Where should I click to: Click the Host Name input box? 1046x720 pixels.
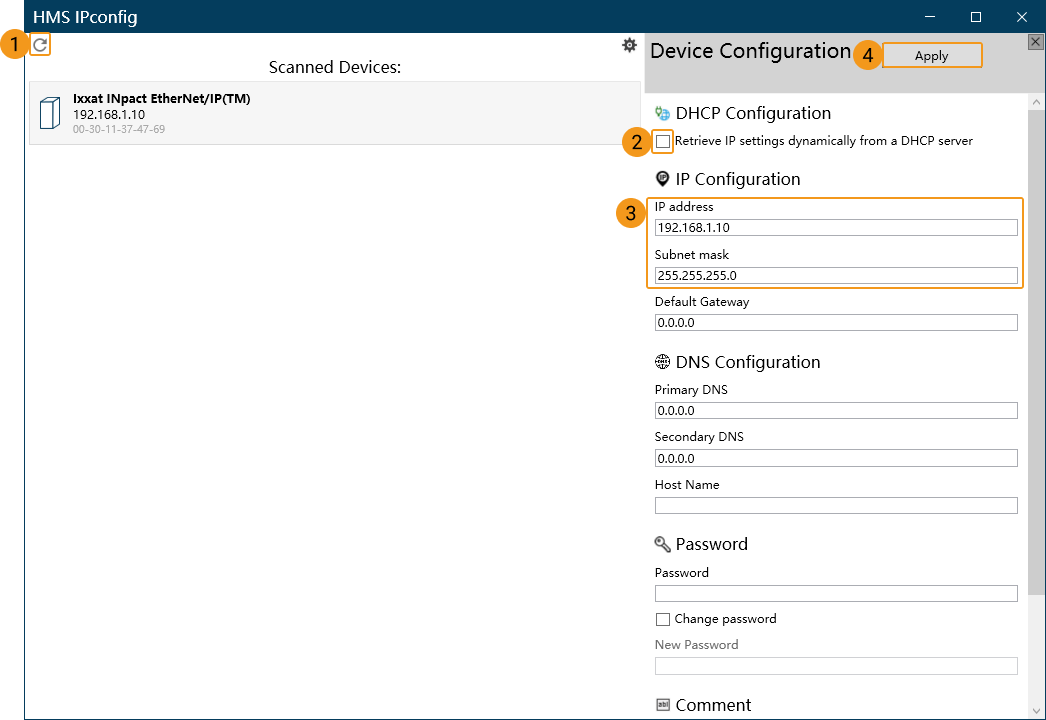pos(835,506)
